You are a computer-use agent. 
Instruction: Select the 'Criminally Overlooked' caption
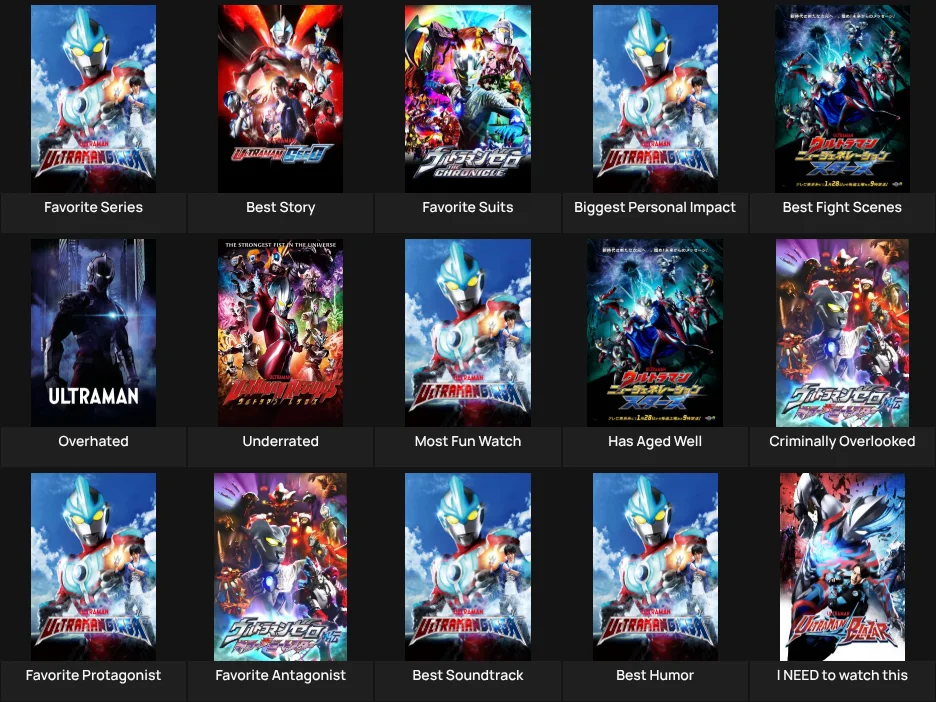(x=842, y=441)
